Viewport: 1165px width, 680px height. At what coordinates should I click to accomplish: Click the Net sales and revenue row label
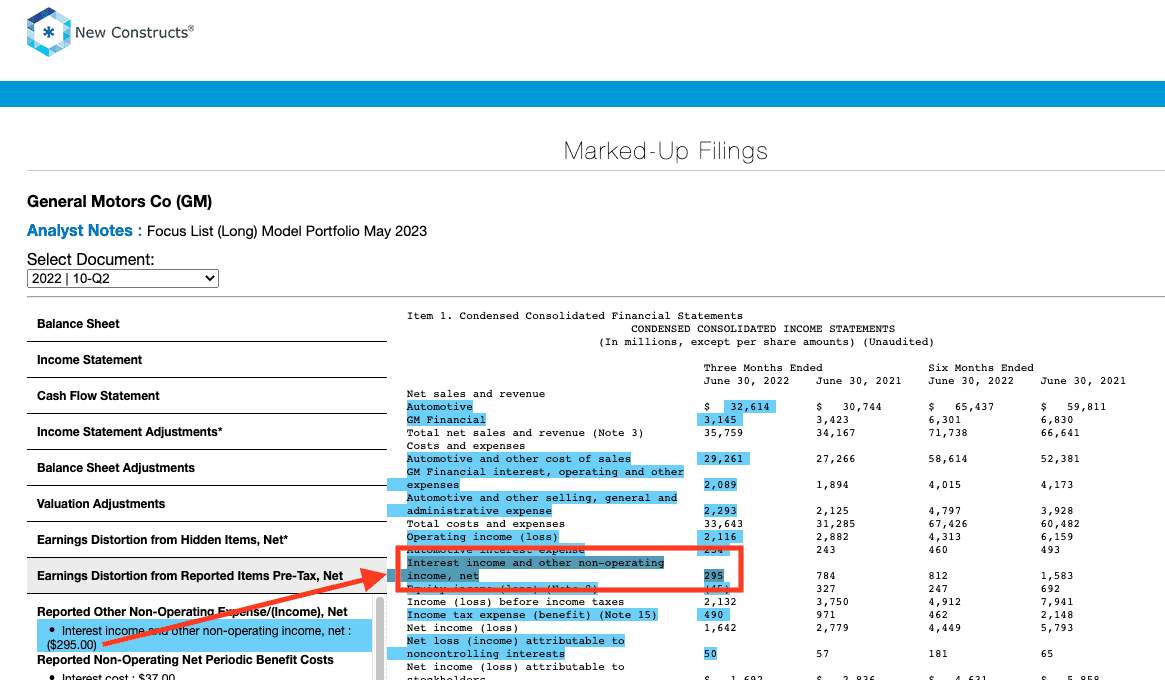coord(476,394)
